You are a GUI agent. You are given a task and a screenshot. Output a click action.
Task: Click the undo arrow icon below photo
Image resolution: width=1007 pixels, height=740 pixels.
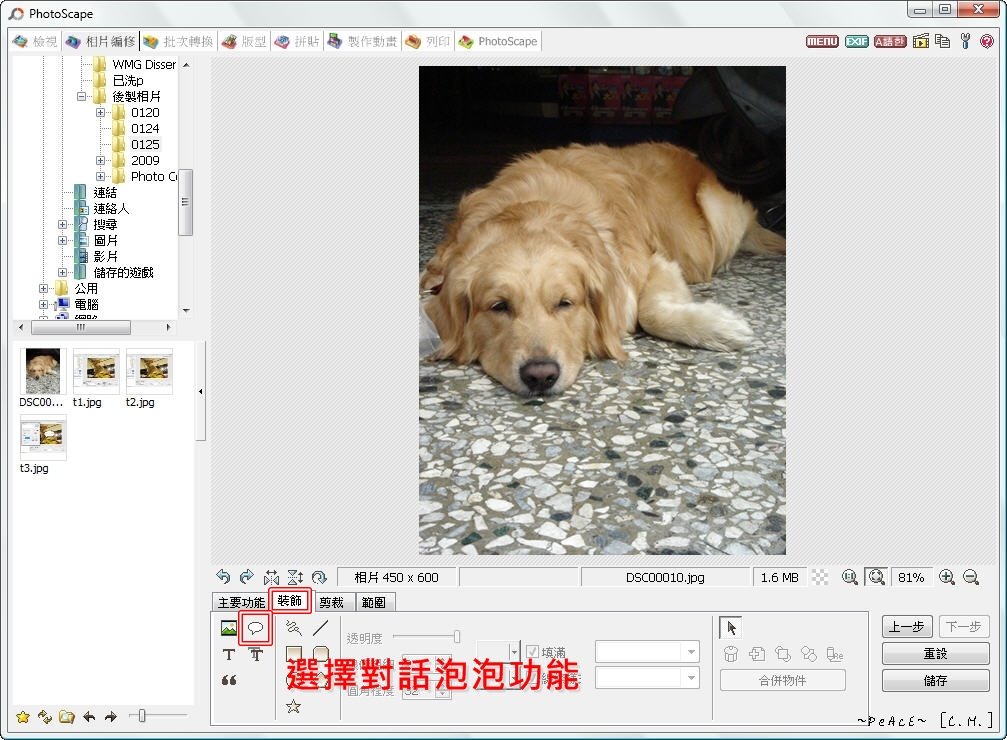(223, 577)
